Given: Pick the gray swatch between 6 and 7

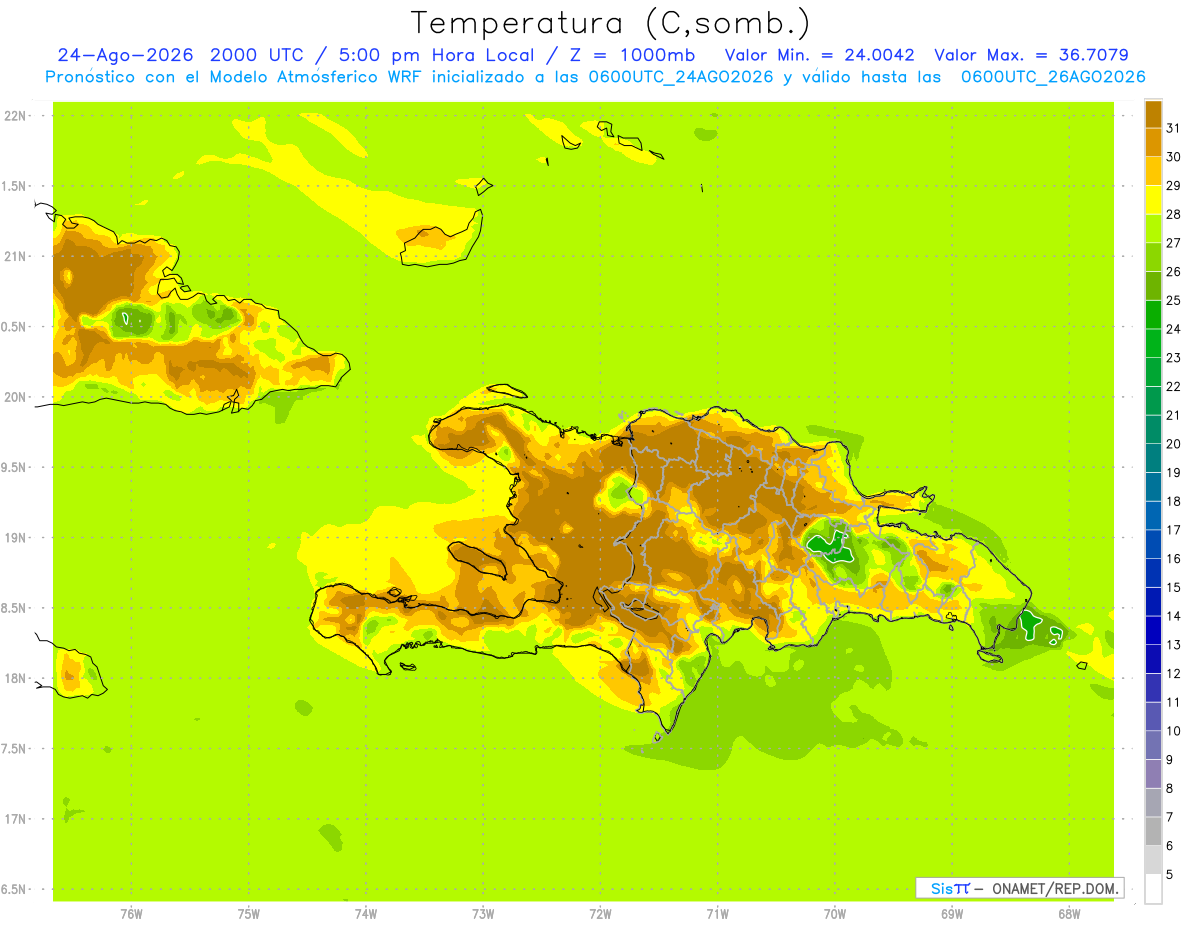Looking at the screenshot, I should click(x=1153, y=832).
